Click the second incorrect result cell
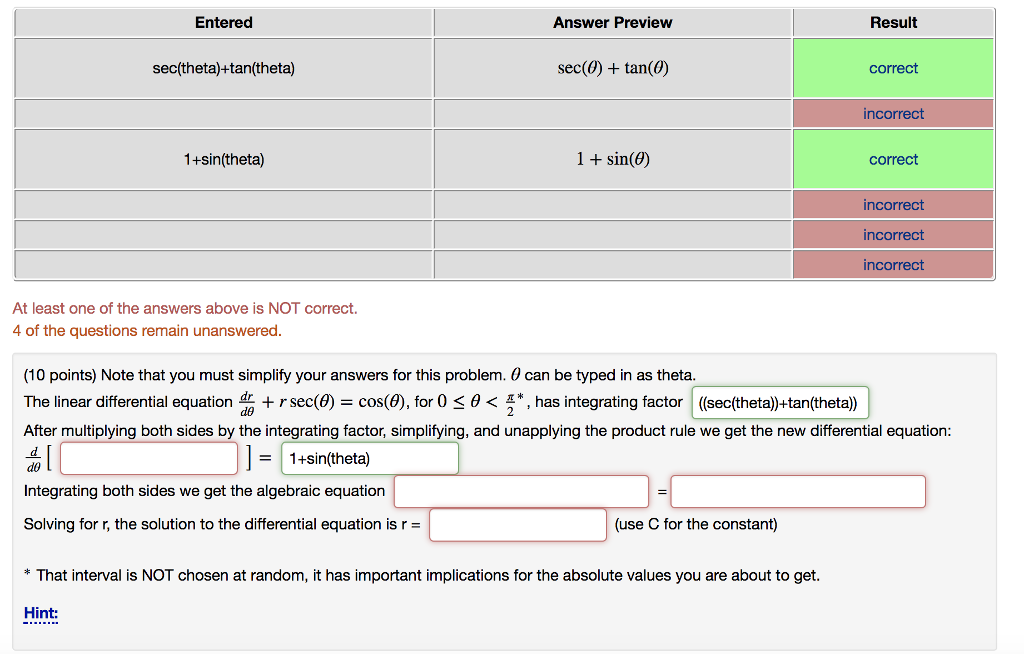Screen dimensions: 1024x654 893,204
